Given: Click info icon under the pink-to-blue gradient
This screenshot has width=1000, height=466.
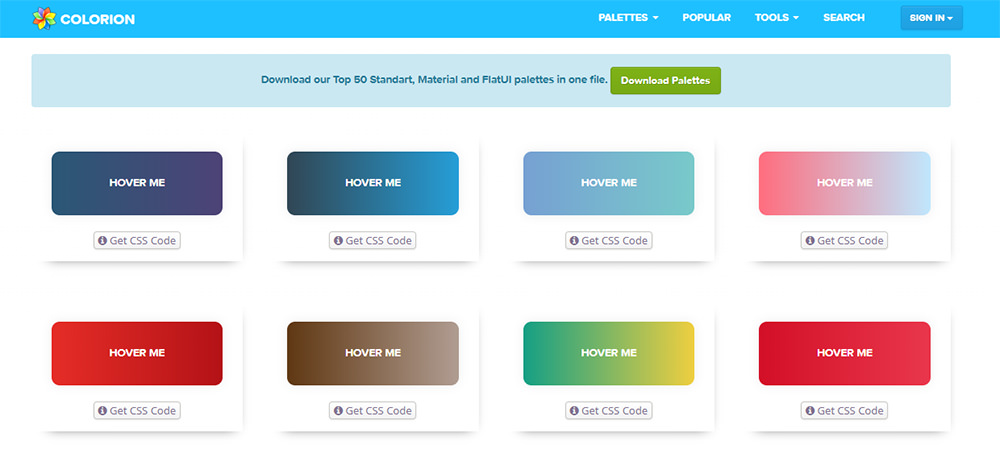Looking at the screenshot, I should coord(810,240).
